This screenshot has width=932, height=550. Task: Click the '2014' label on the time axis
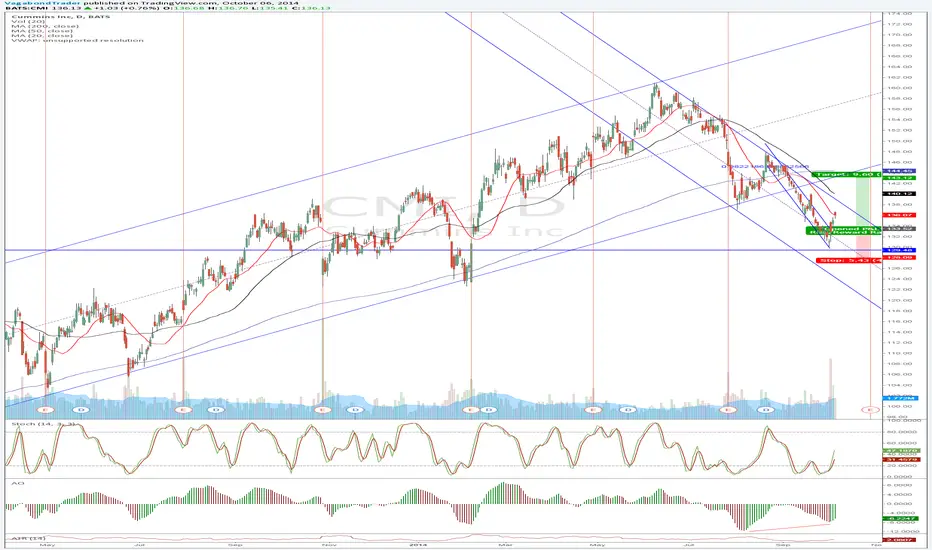tap(418, 545)
